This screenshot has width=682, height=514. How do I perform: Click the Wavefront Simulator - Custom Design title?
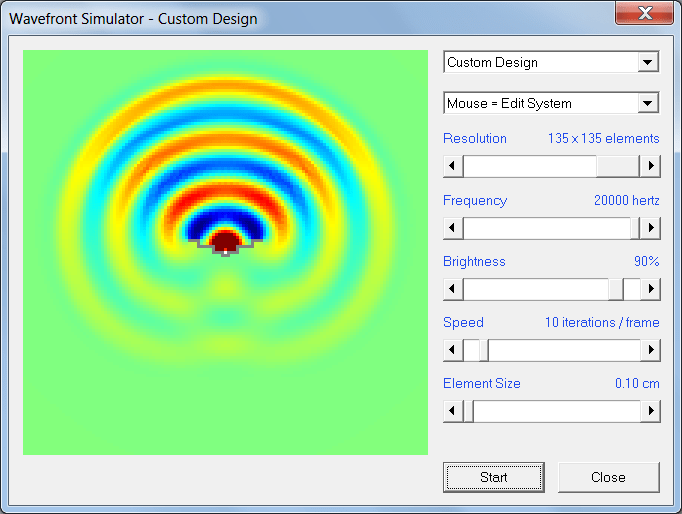click(133, 19)
